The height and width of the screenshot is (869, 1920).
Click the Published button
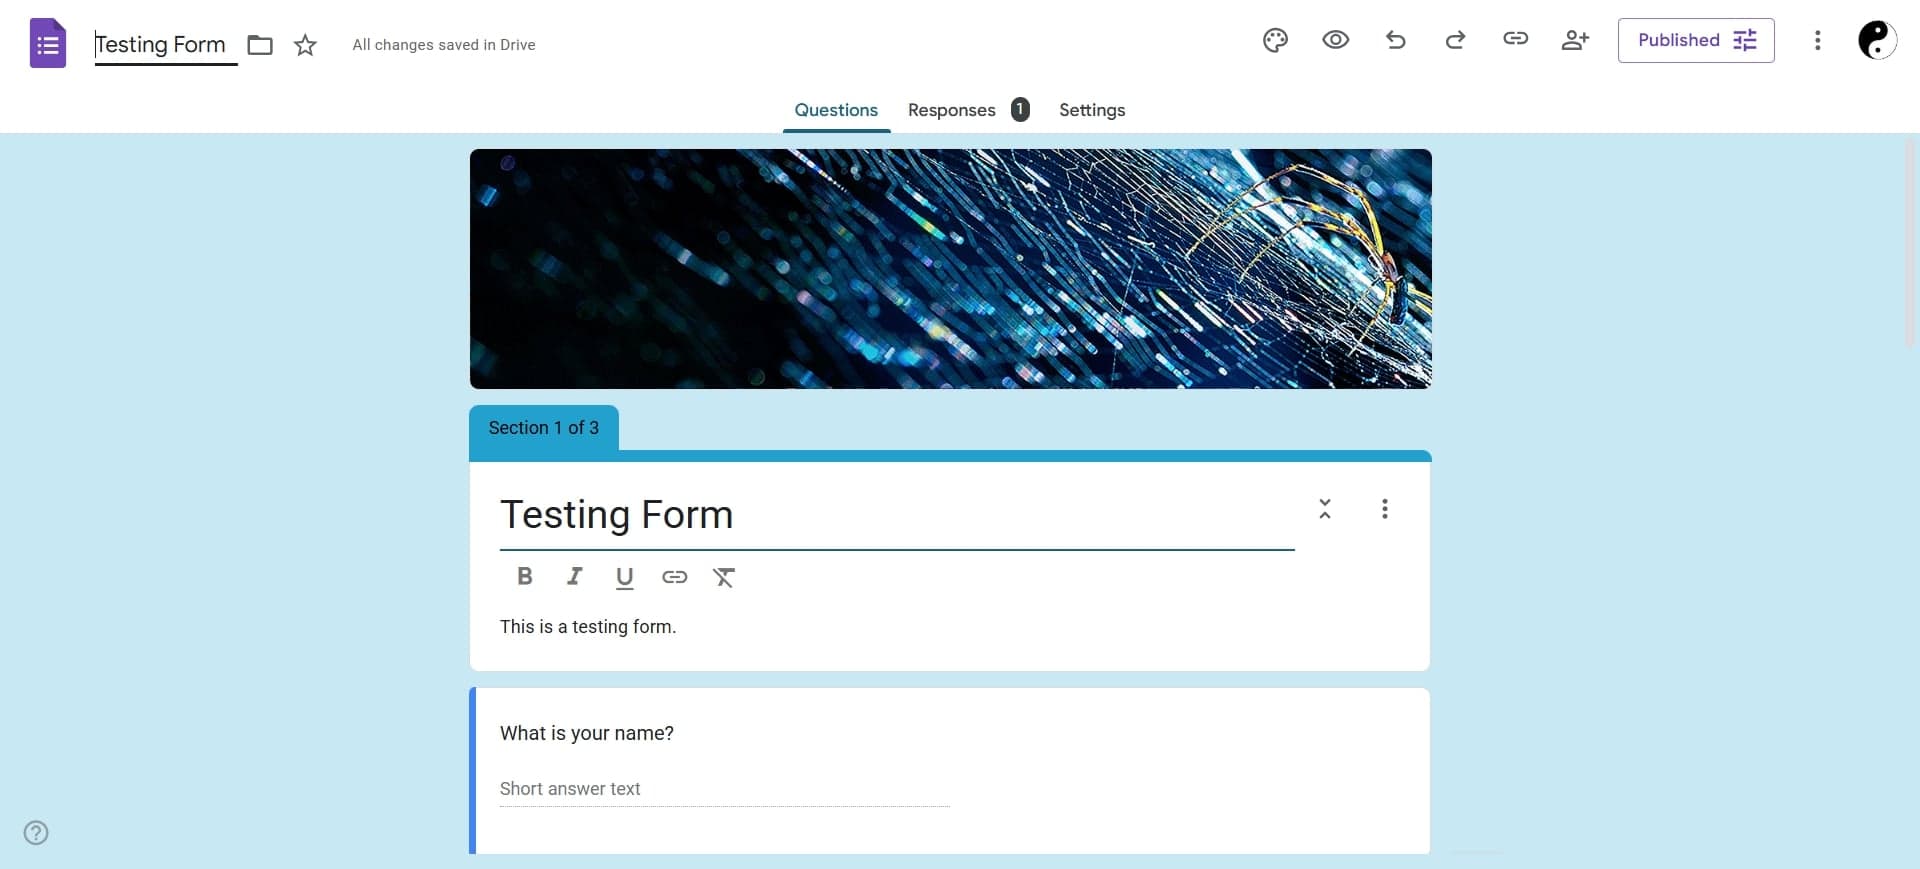[x=1695, y=40]
